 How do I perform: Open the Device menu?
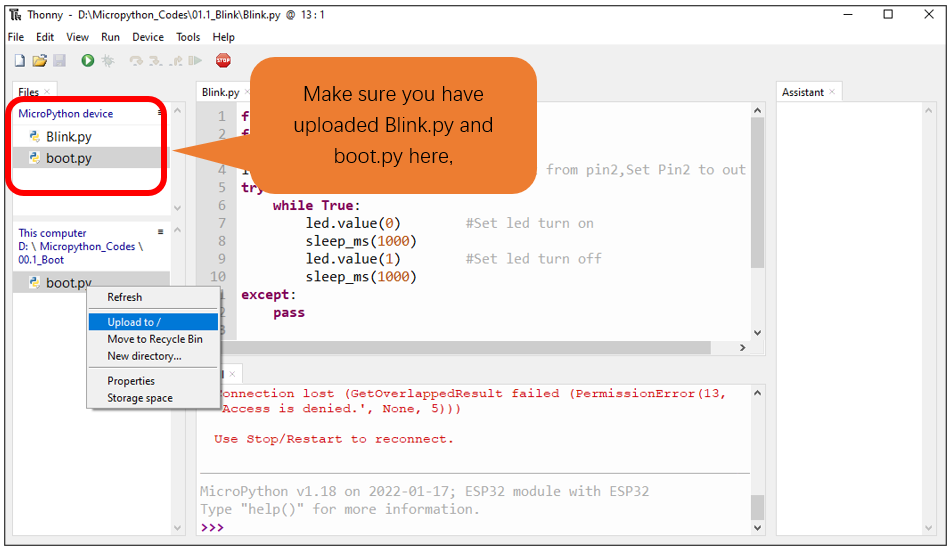148,37
